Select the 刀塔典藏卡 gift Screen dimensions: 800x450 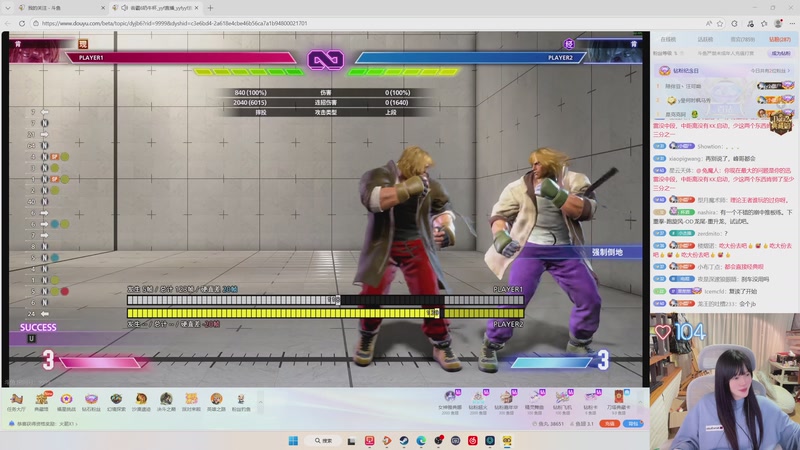tap(618, 402)
